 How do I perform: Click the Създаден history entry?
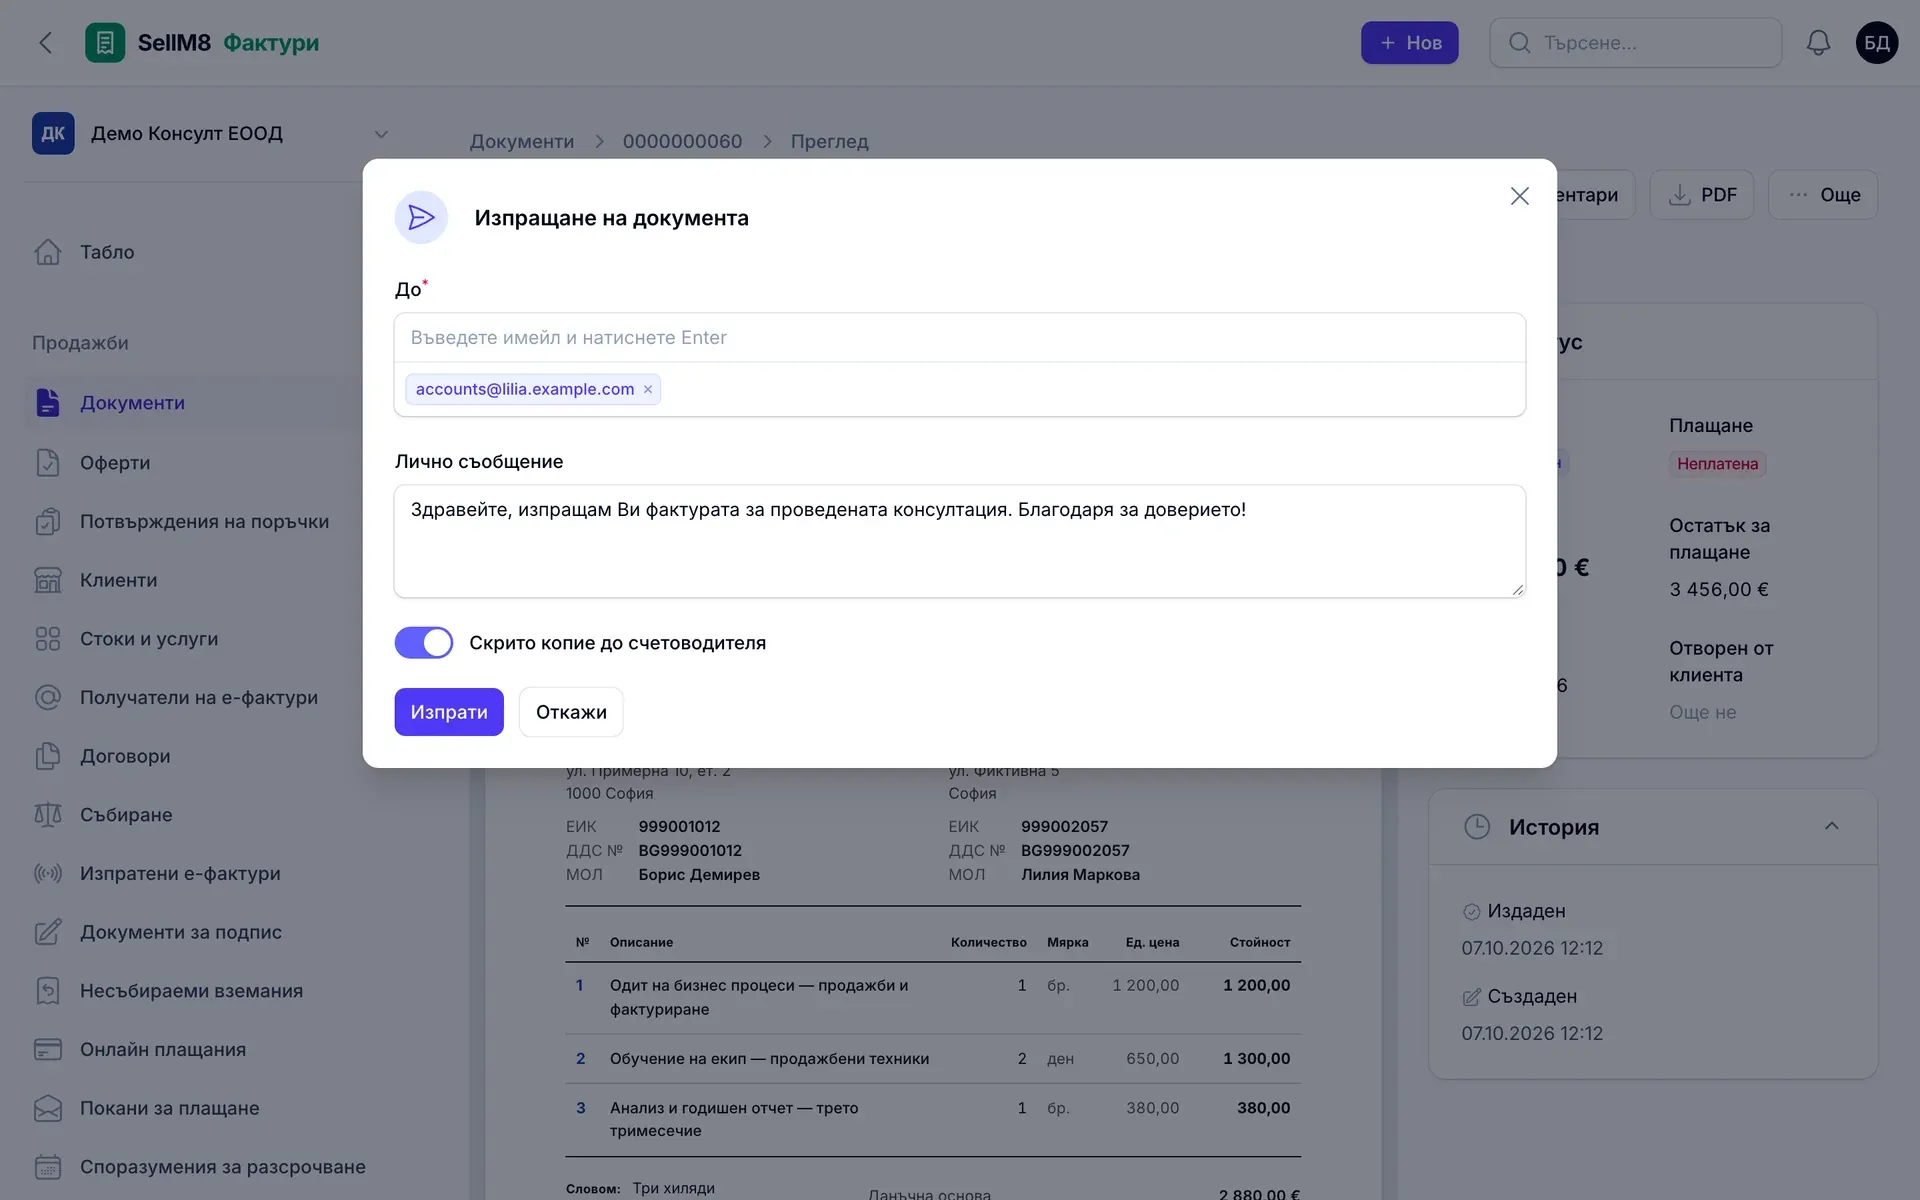[x=1531, y=996]
